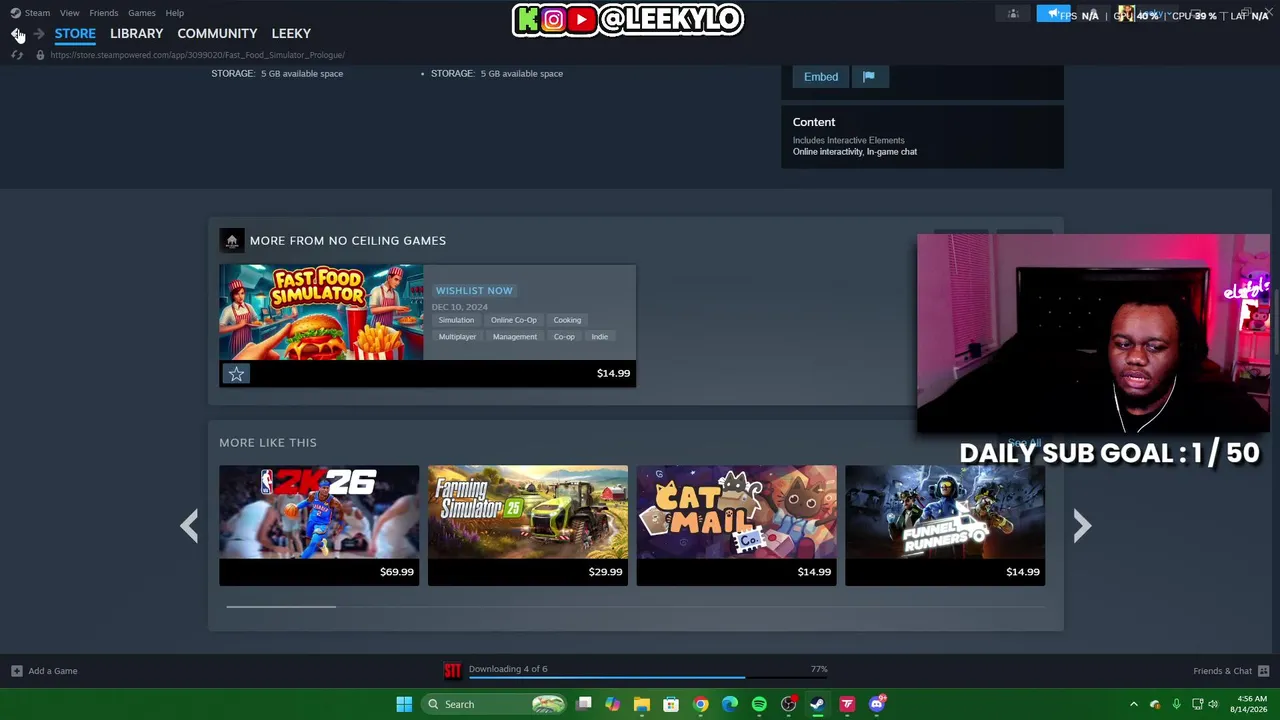Show next games in More Like This

click(x=1082, y=525)
